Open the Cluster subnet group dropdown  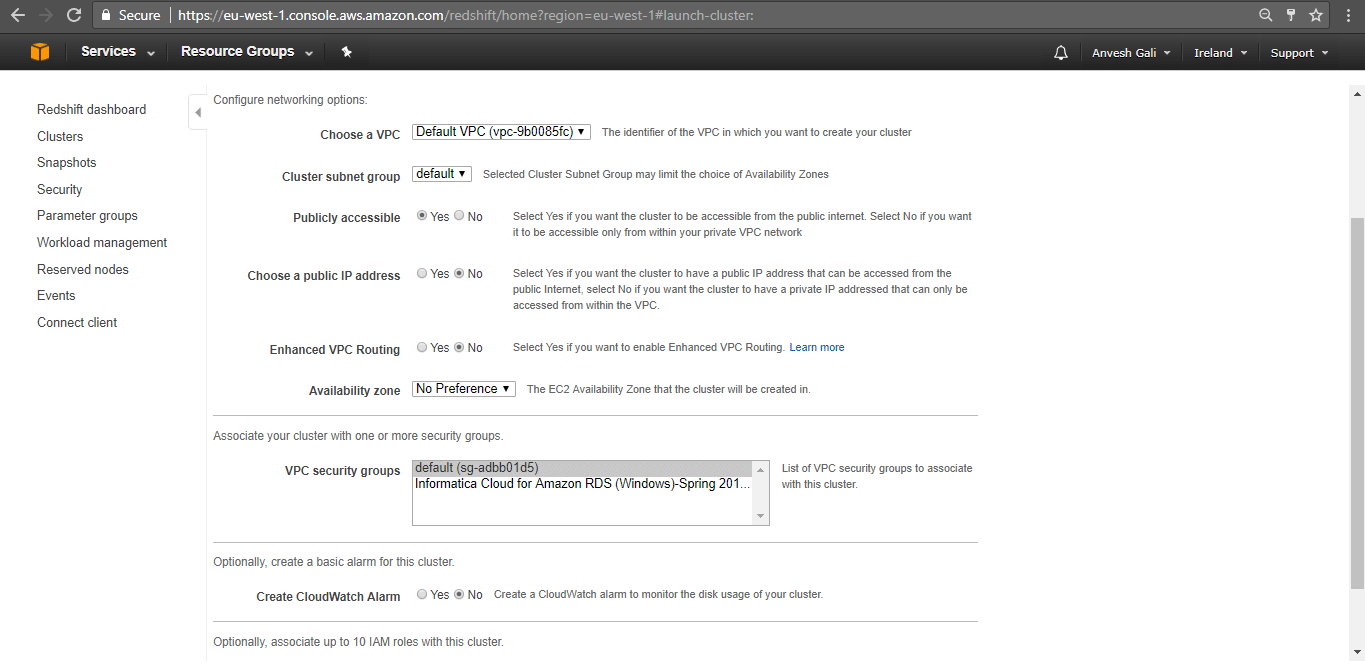[x=441, y=174]
